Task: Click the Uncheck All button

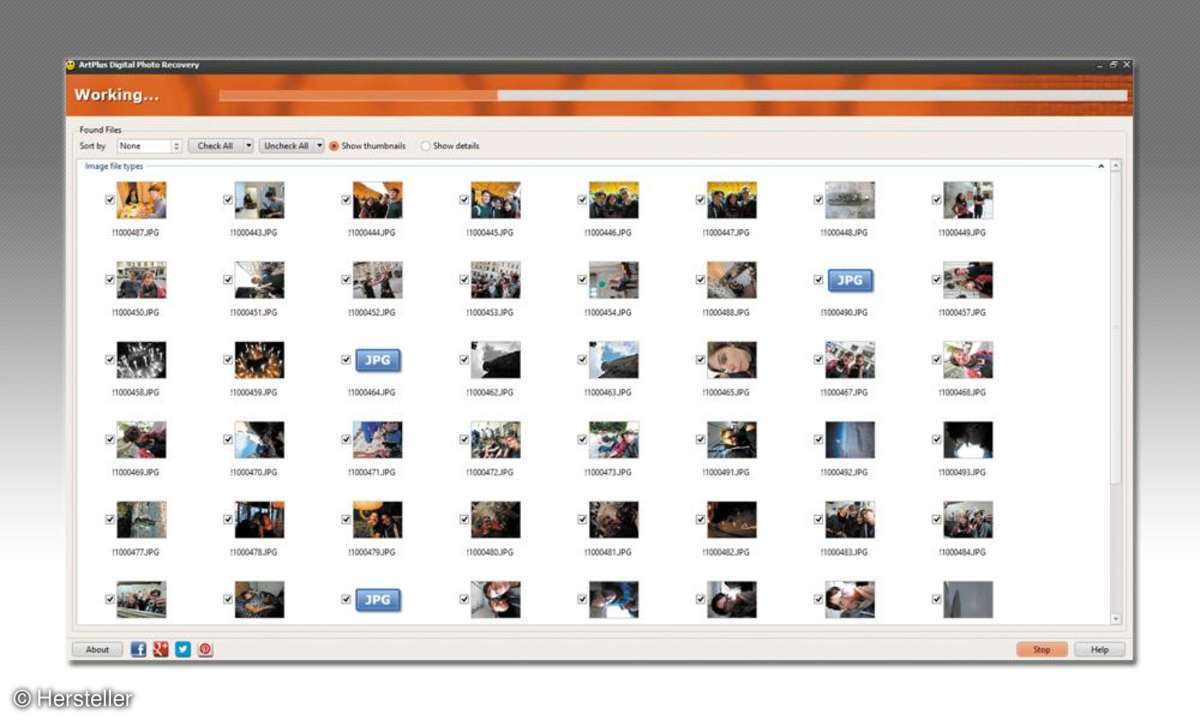Action: click(x=286, y=146)
